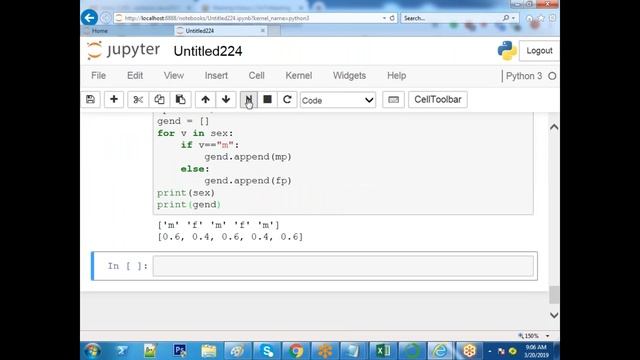Insert a cell below with plus icon

click(114, 100)
